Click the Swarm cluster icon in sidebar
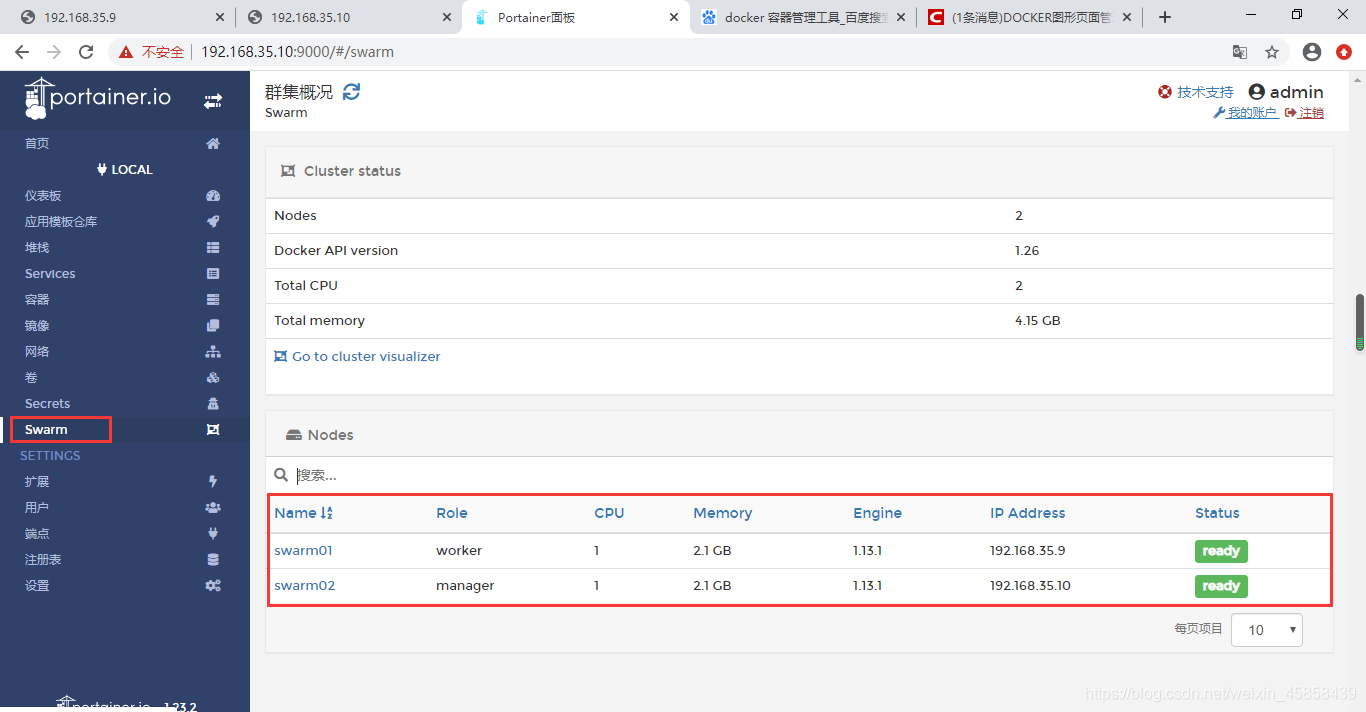This screenshot has height=712, width=1366. pos(213,430)
